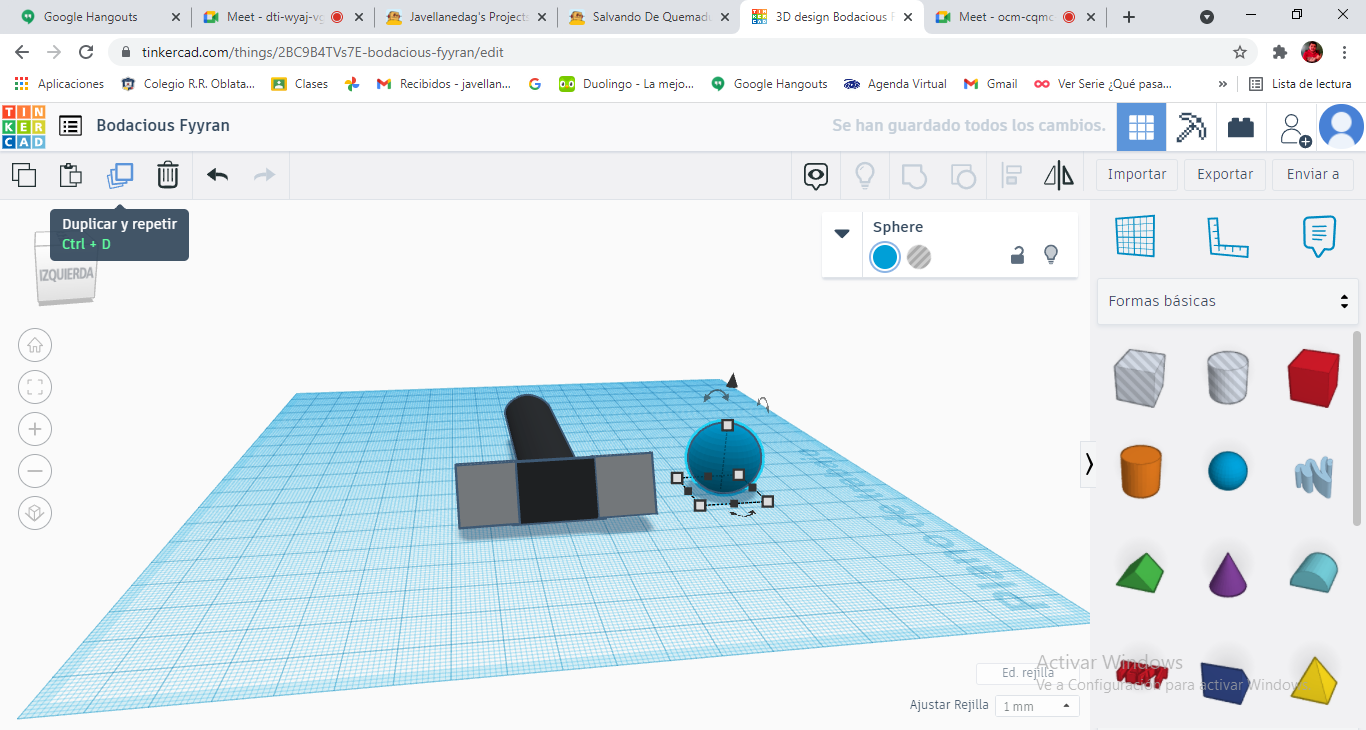Click the Ungroup shapes icon
The image size is (1366, 730).
pos(962,176)
